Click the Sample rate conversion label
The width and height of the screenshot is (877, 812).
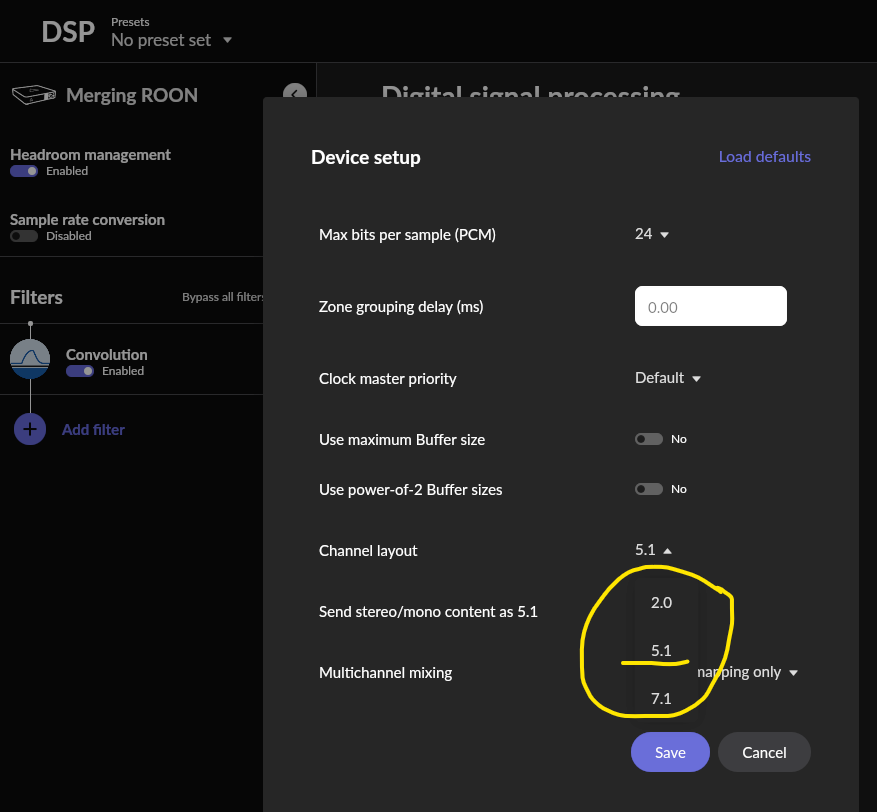(x=87, y=220)
